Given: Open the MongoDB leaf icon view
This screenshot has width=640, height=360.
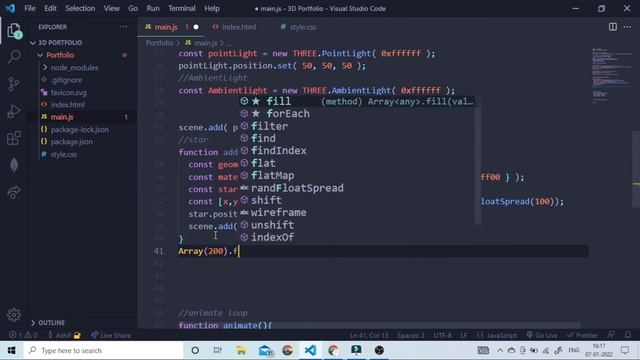Looking at the screenshot, I should pyautogui.click(x=14, y=165).
